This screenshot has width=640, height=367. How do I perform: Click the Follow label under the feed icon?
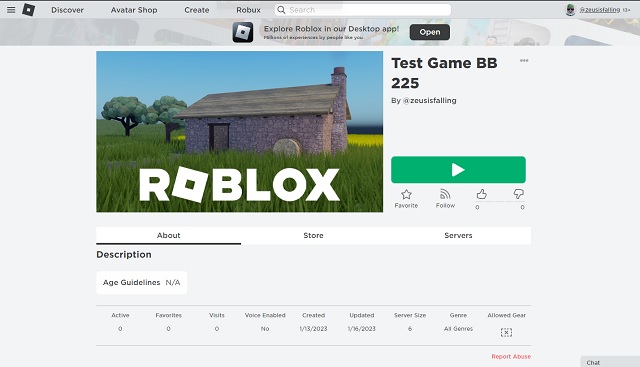tap(445, 206)
